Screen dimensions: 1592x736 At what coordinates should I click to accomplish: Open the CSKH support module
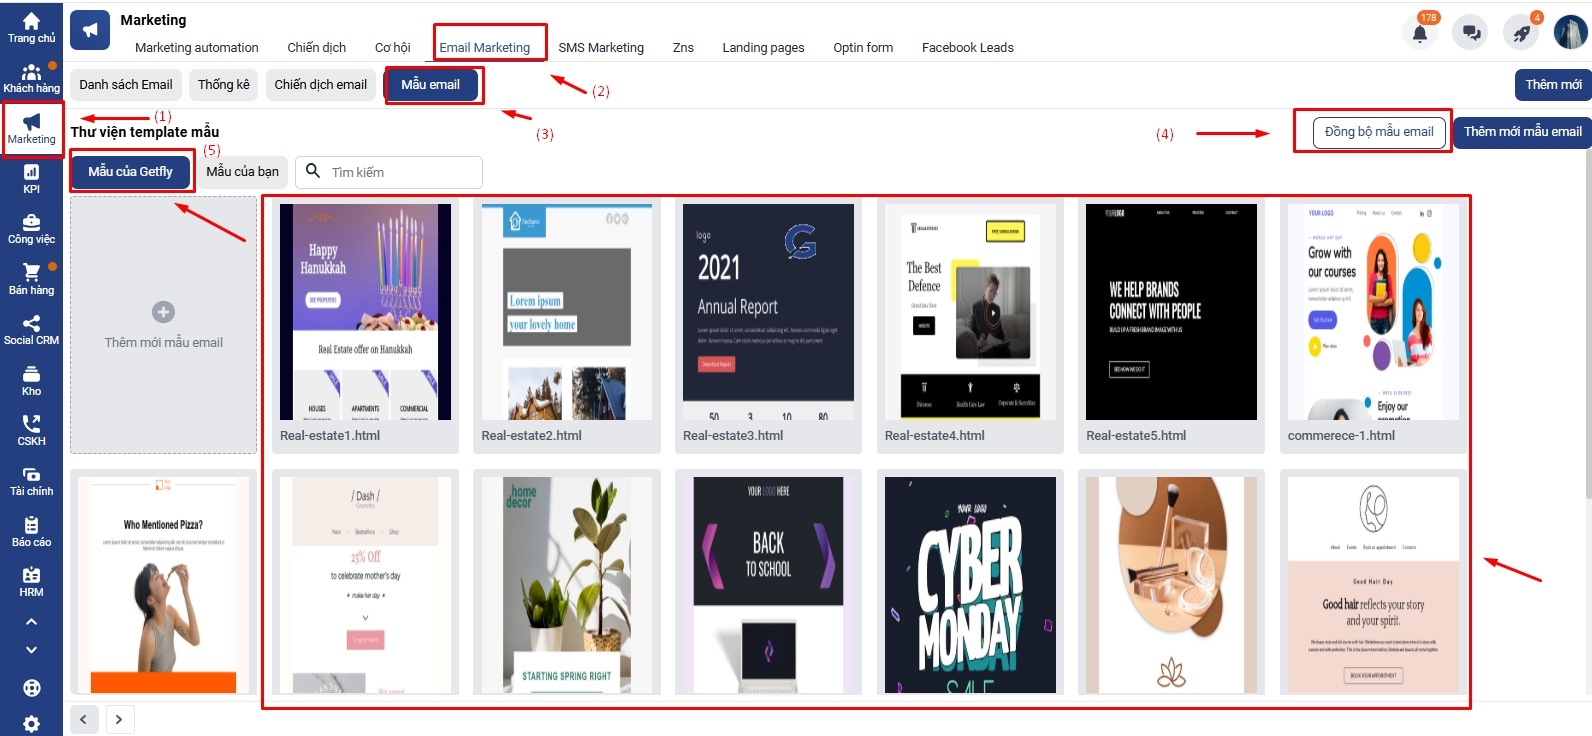[x=31, y=431]
